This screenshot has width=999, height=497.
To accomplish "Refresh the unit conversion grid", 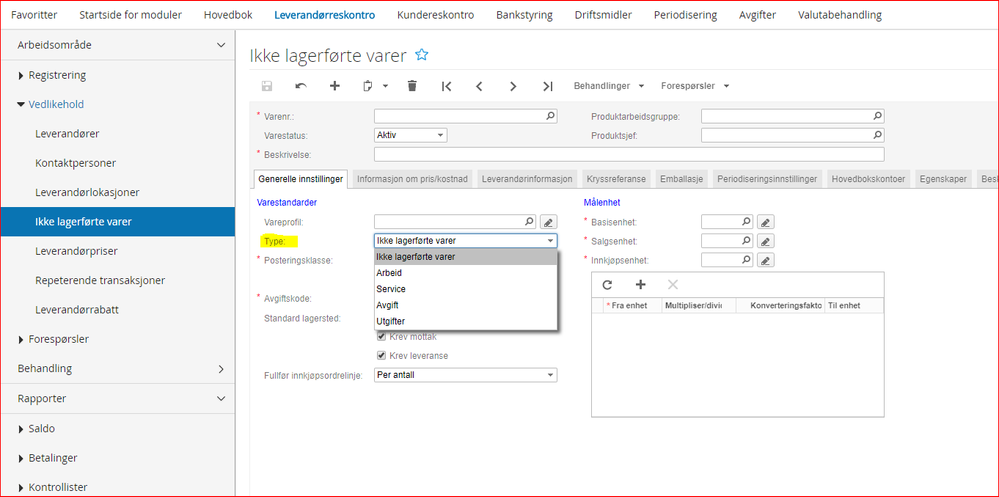I will tap(607, 285).
